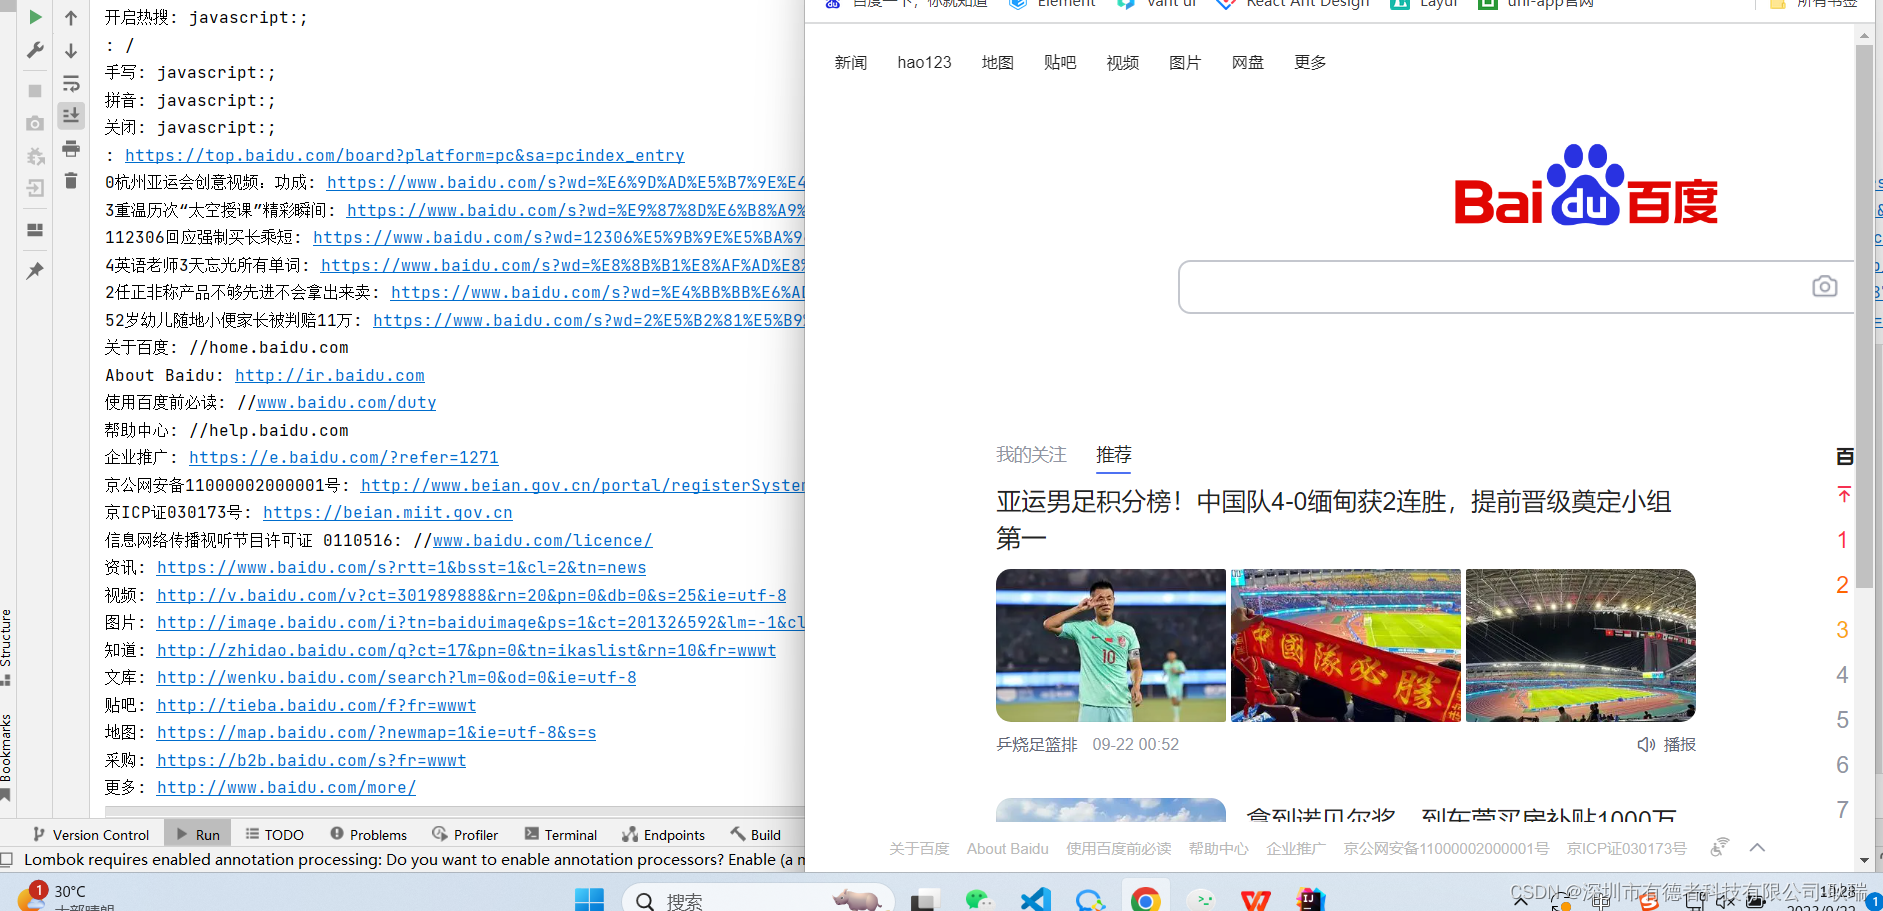The height and width of the screenshot is (911, 1883).
Task: Click 贴吧 in the Baidu top navigation
Action: pos(1060,63)
